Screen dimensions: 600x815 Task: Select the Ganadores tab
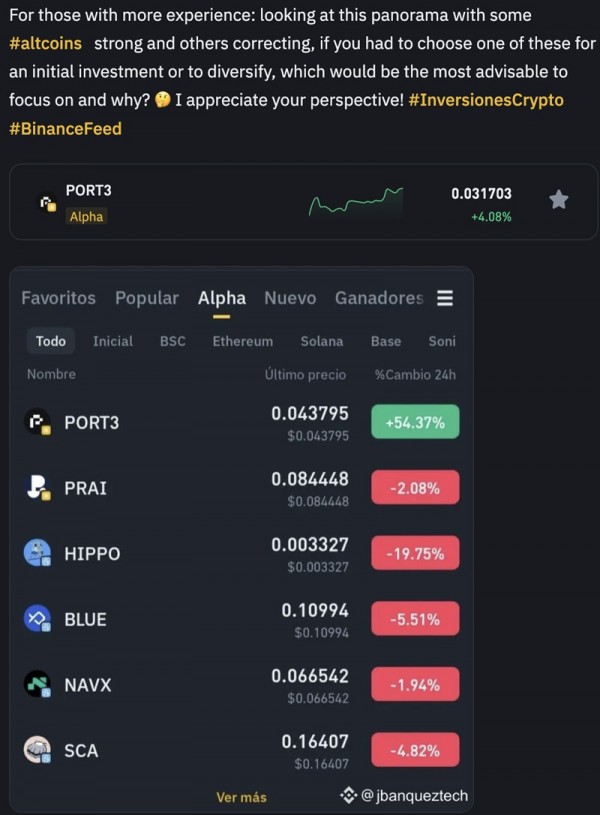pyautogui.click(x=379, y=298)
